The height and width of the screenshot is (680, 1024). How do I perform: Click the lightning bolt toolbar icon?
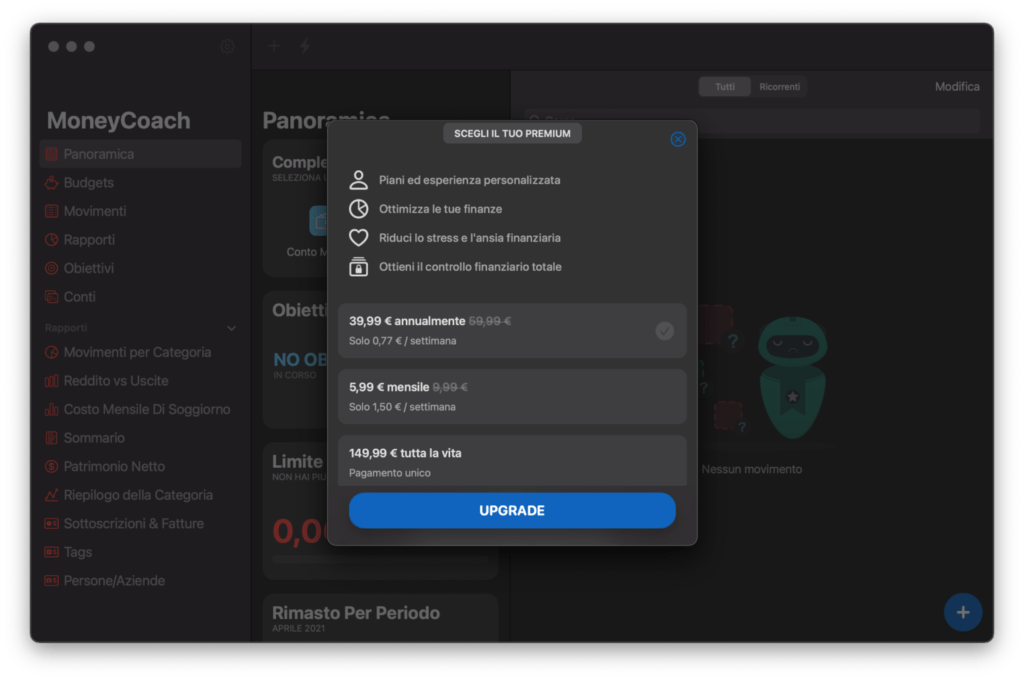305,46
